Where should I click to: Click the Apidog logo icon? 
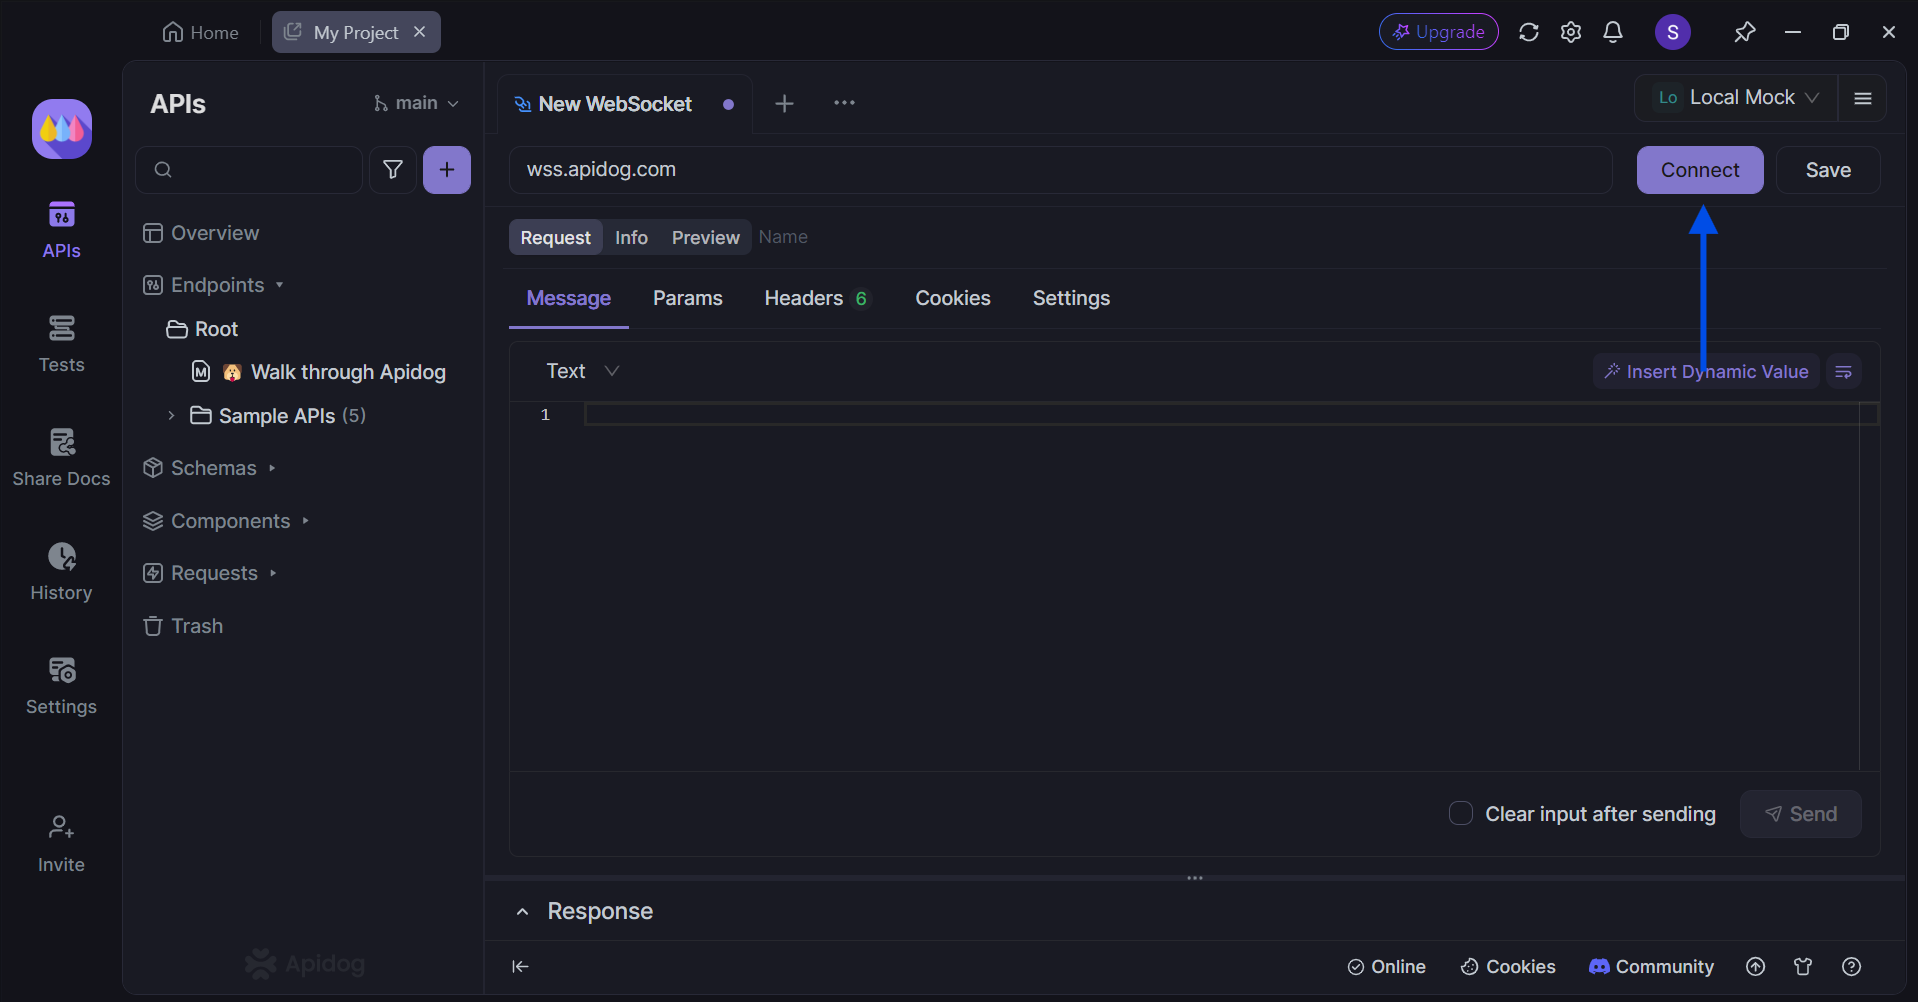tap(62, 129)
